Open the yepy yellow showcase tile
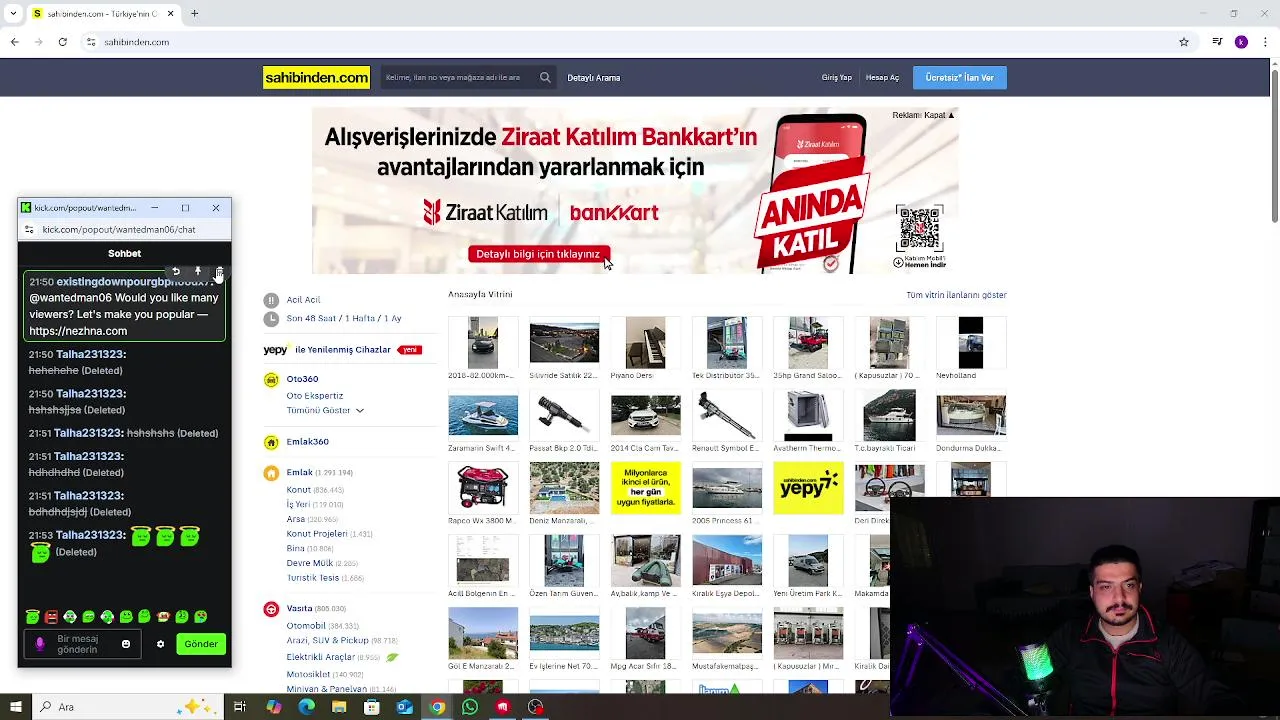Viewport: 1280px width, 720px height. tap(808, 488)
